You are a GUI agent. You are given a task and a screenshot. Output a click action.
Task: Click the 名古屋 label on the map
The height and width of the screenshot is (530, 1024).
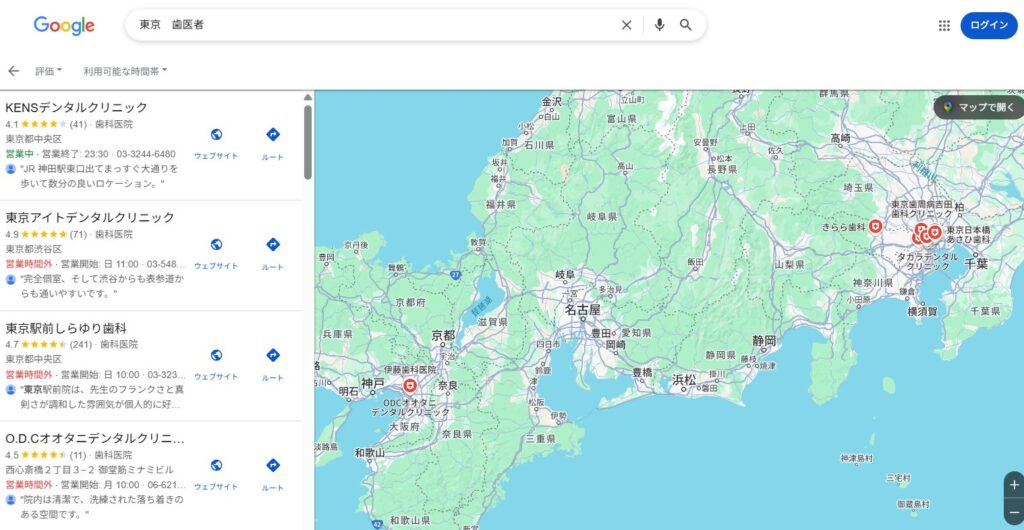[x=583, y=310]
